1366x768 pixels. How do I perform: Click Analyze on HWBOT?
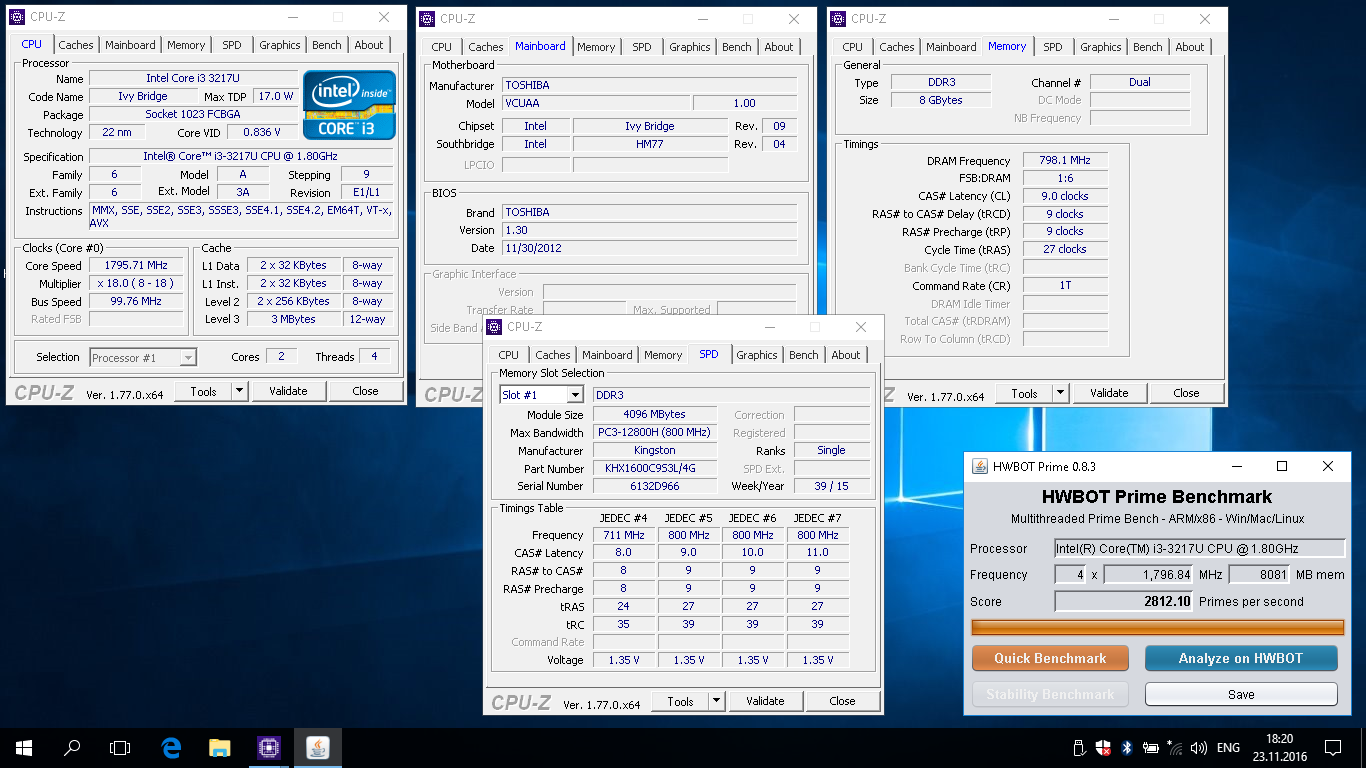pyautogui.click(x=1241, y=658)
